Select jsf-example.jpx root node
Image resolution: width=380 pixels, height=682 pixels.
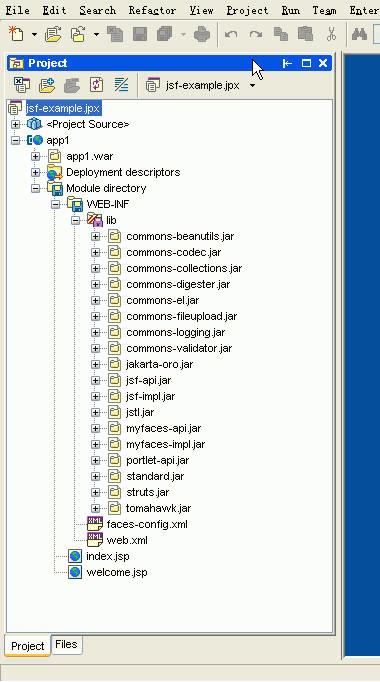click(63, 108)
